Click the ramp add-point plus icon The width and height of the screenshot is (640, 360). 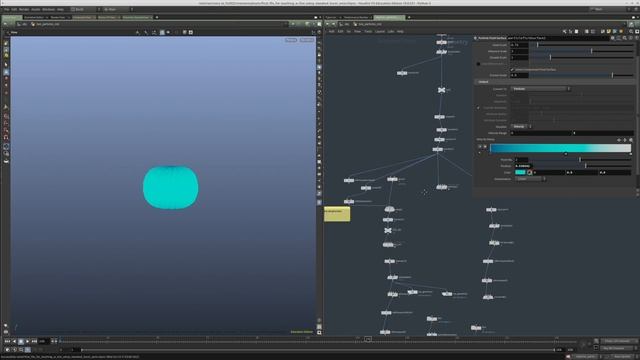tap(480, 147)
